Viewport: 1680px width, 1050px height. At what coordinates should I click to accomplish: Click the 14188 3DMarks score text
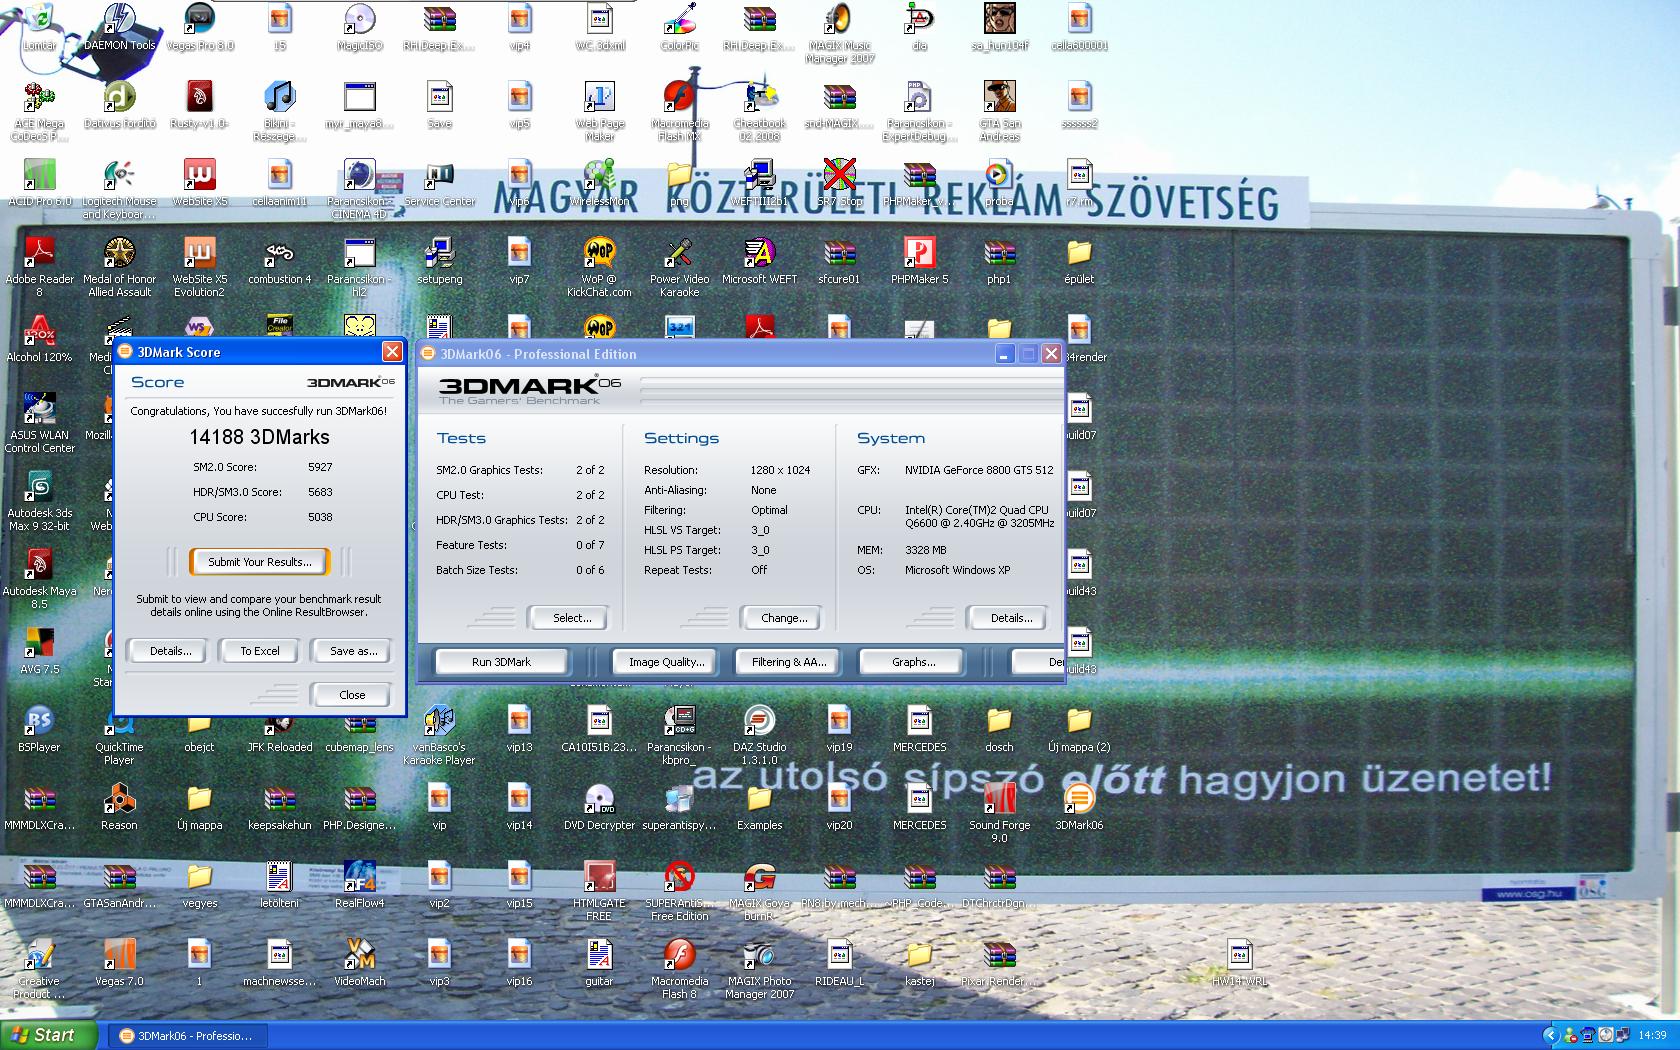tap(259, 437)
